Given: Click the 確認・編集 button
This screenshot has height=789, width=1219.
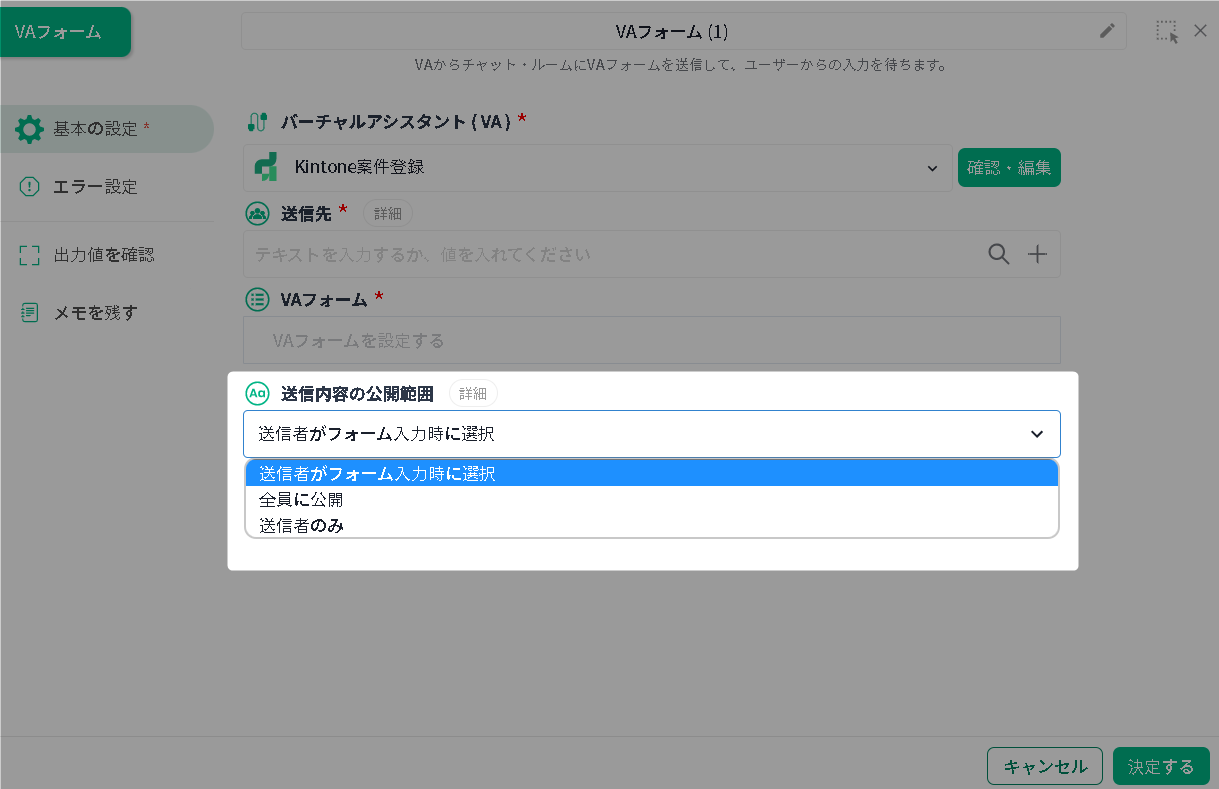Looking at the screenshot, I should click(1009, 168).
